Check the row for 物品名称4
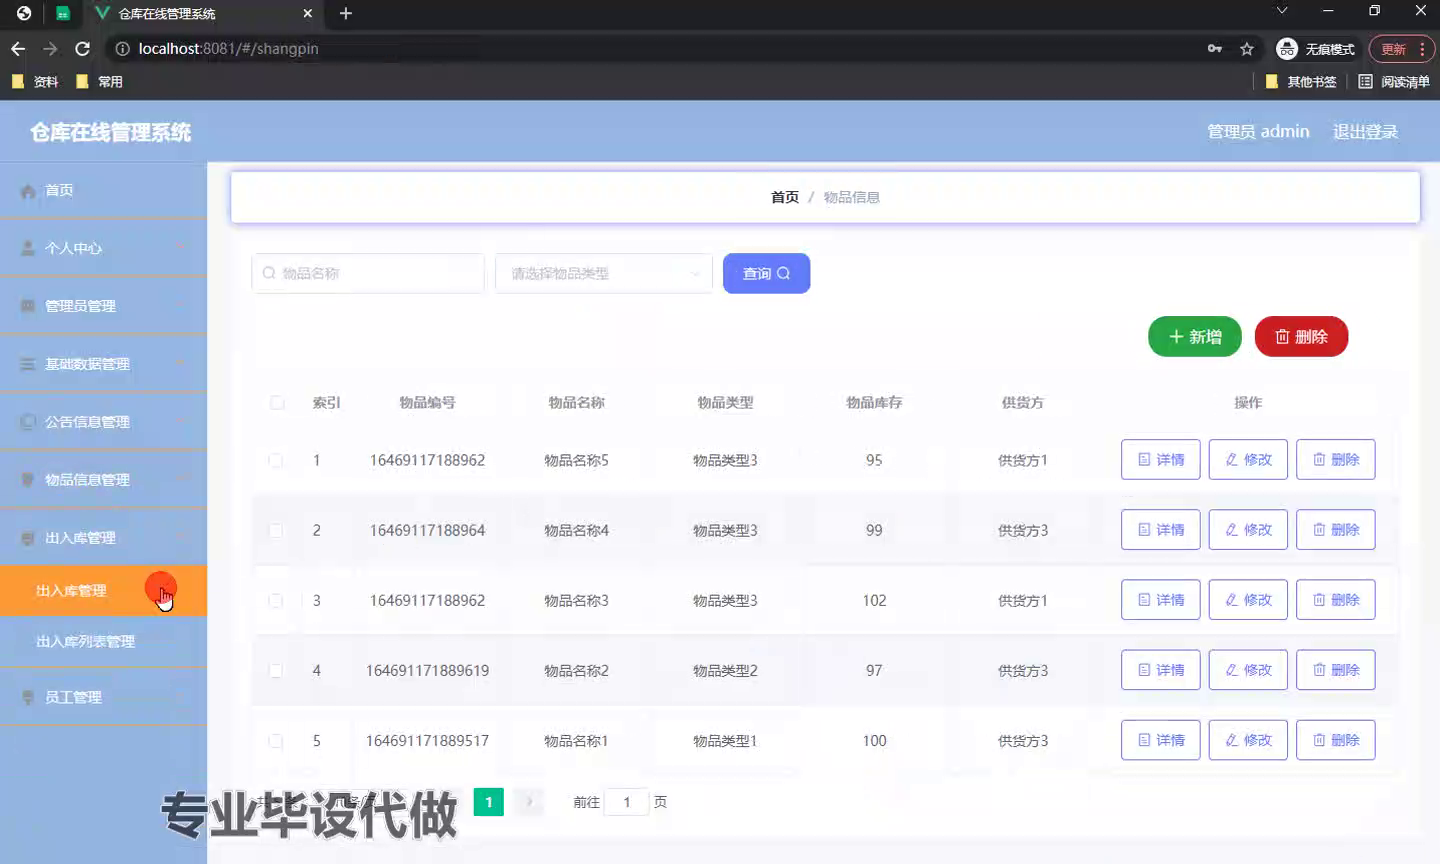The height and width of the screenshot is (864, 1440). click(x=275, y=530)
